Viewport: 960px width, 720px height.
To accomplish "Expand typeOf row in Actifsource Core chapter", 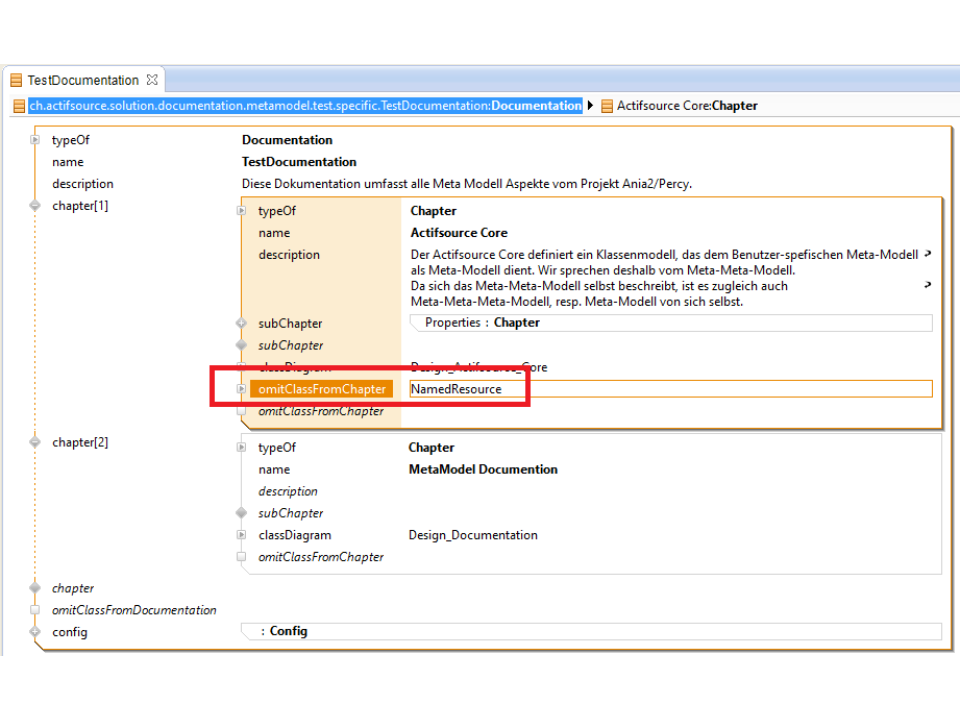I will pos(241,211).
